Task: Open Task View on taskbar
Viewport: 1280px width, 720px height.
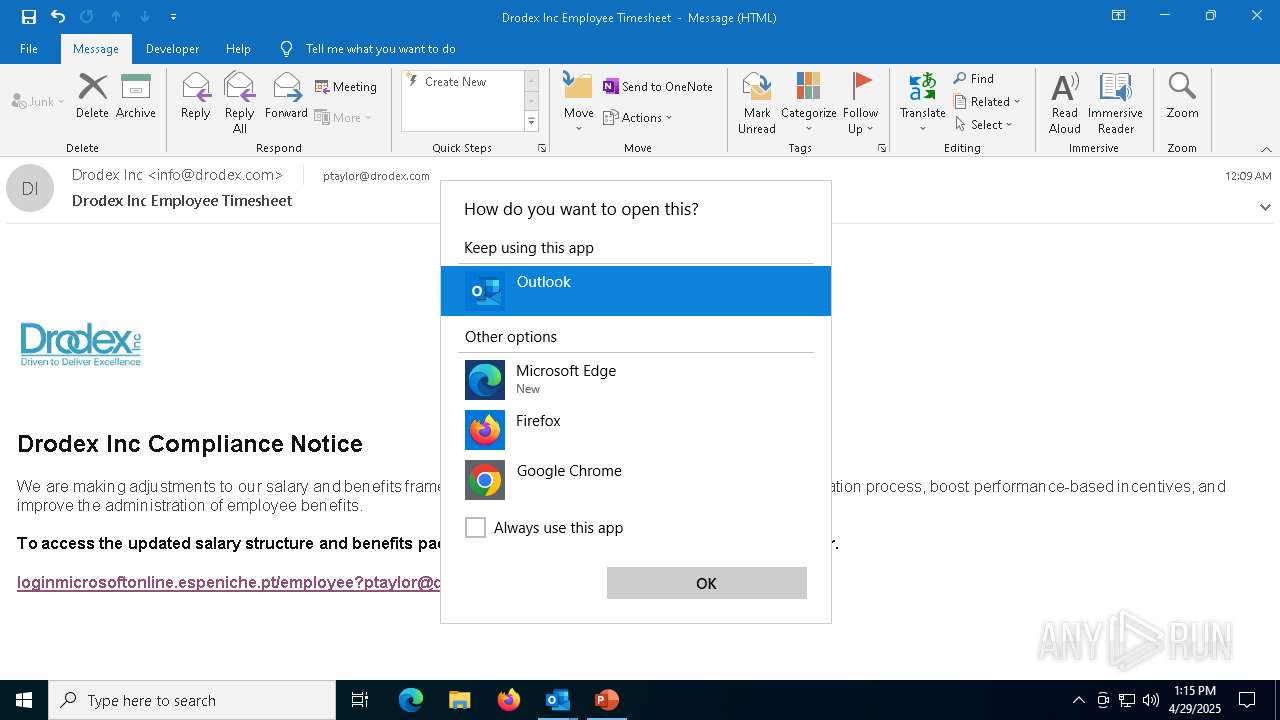Action: (x=360, y=700)
